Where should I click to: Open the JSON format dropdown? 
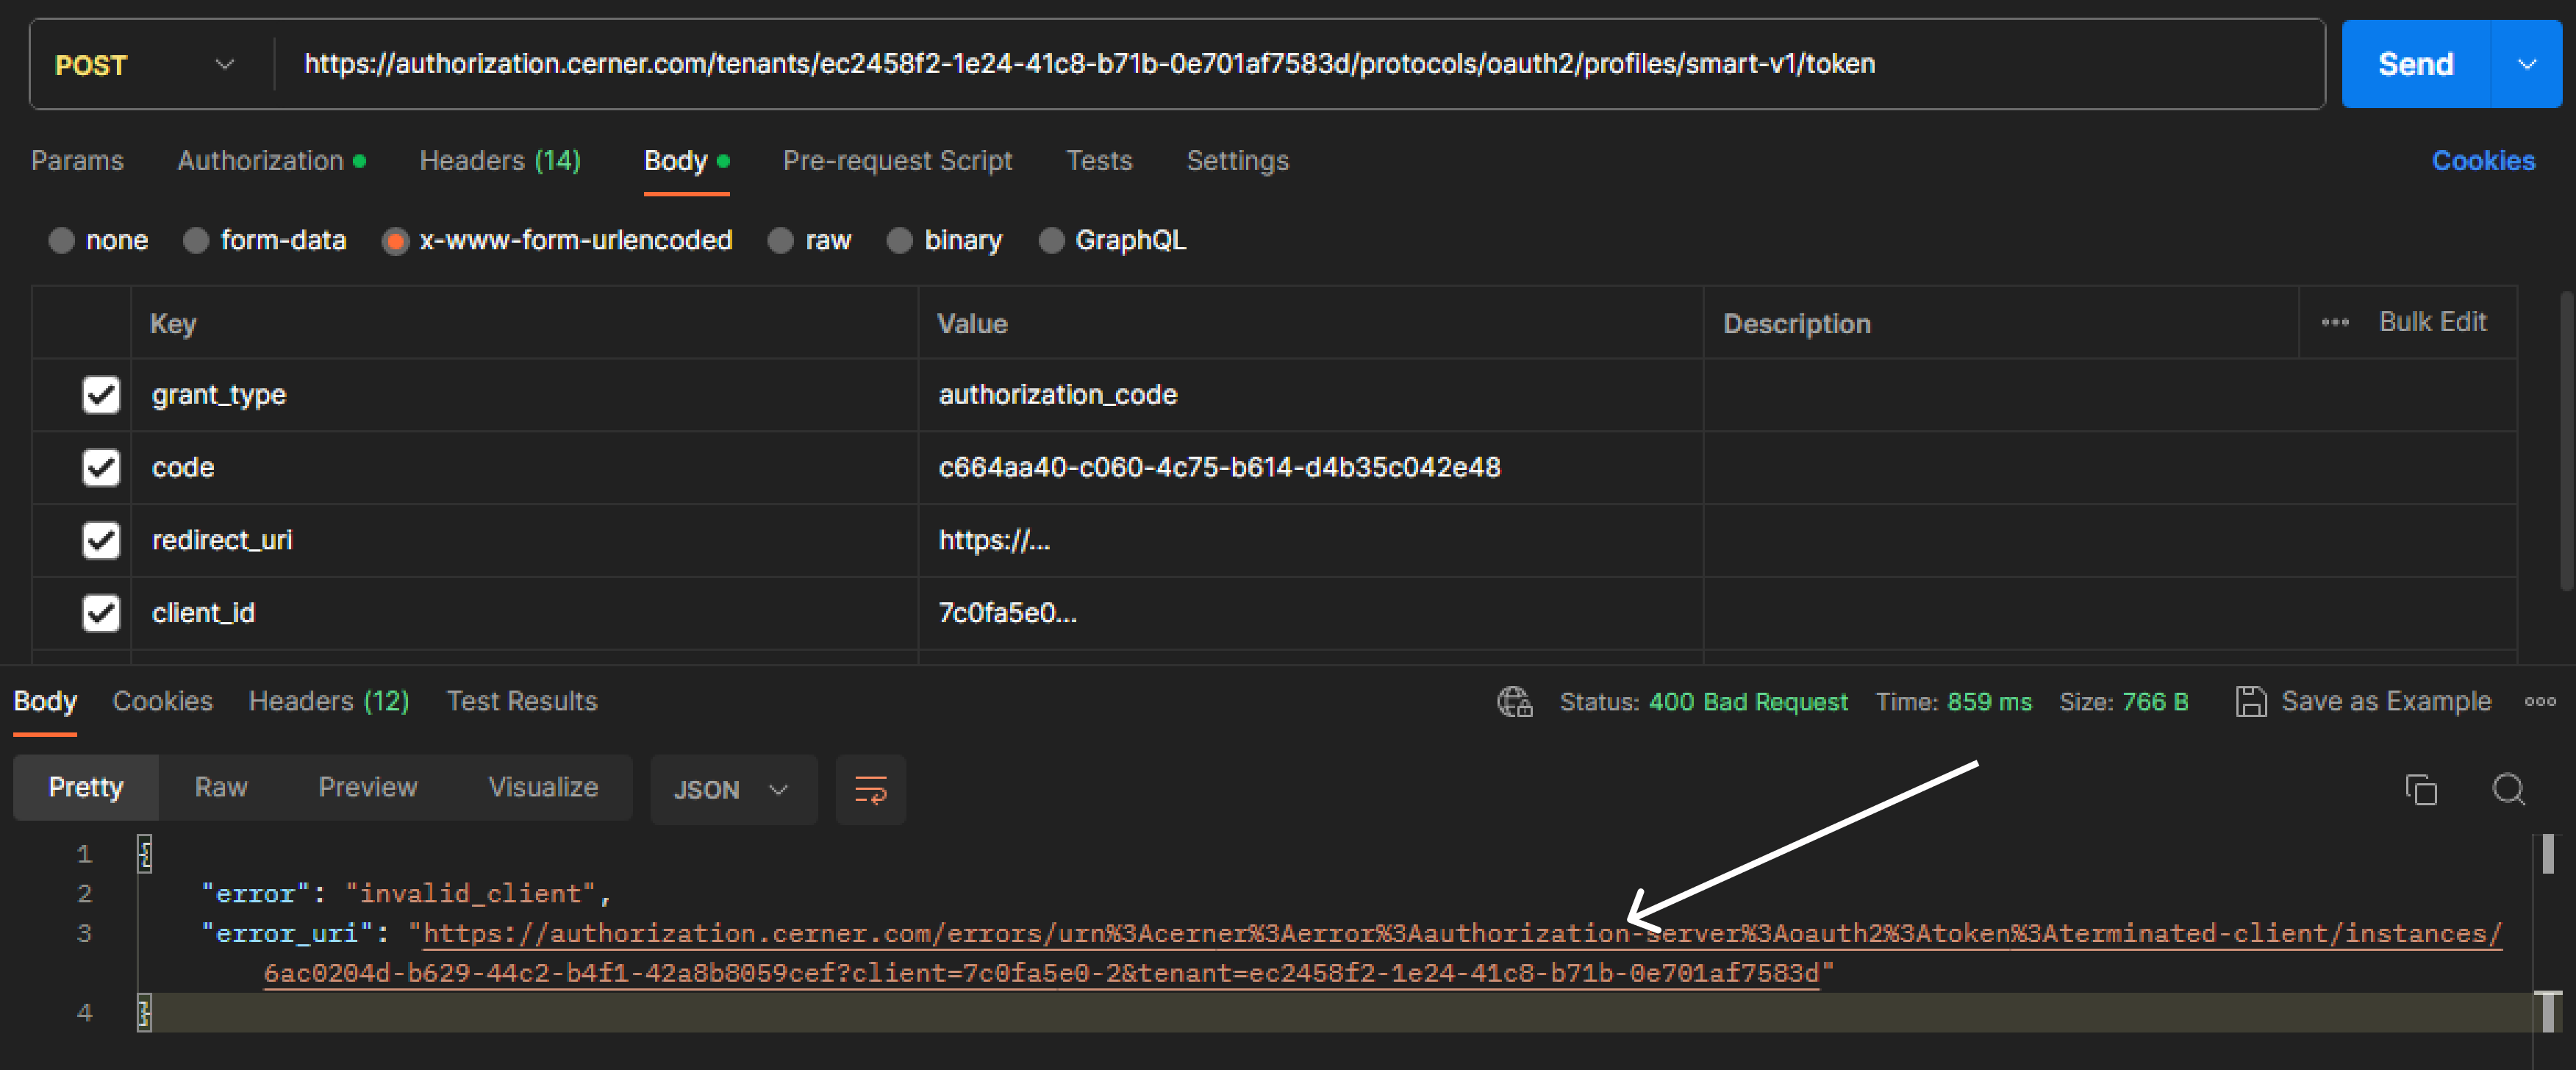coord(732,789)
